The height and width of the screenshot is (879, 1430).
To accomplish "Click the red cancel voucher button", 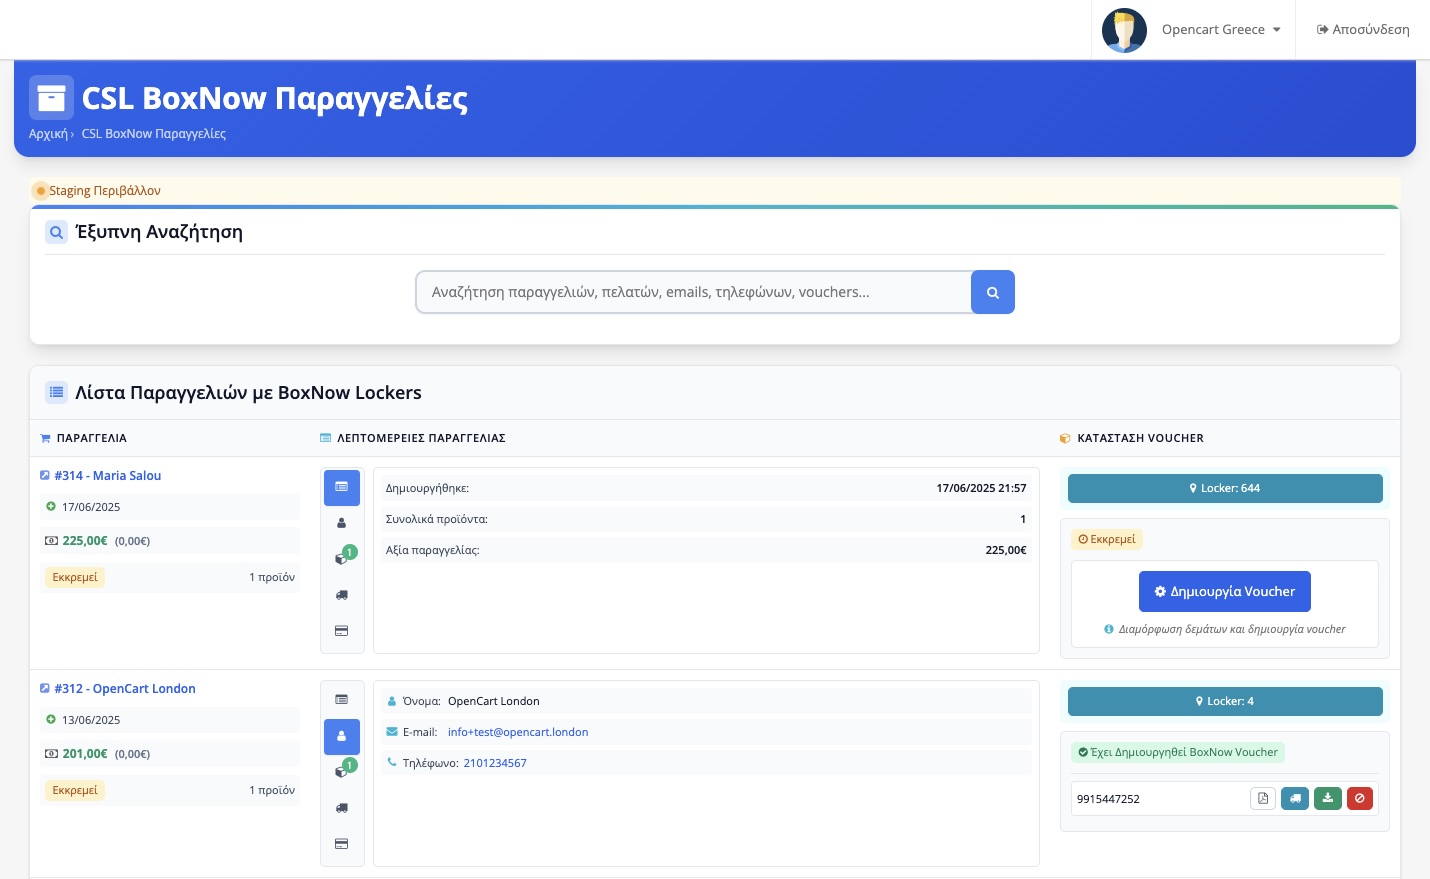I will pos(1360,798).
